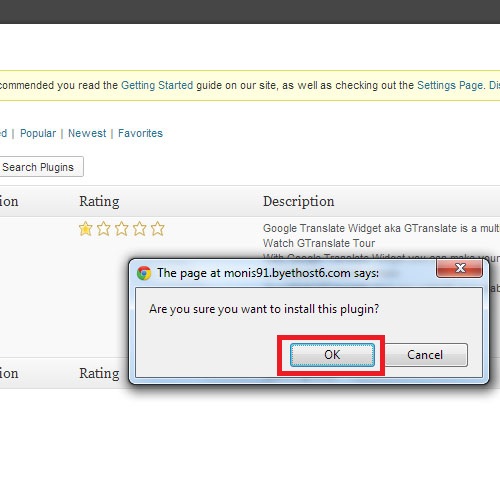Cancel the plugin installation dialog
Image resolution: width=500 pixels, height=500 pixels.
point(426,355)
